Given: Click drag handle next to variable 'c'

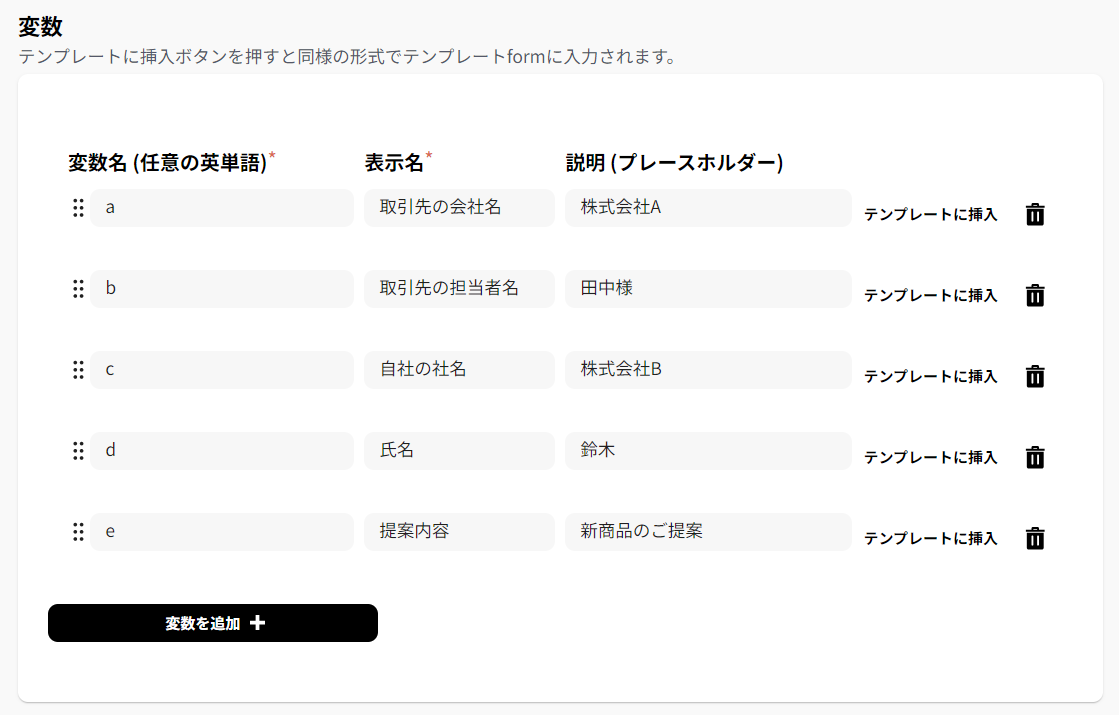Looking at the screenshot, I should (x=78, y=370).
